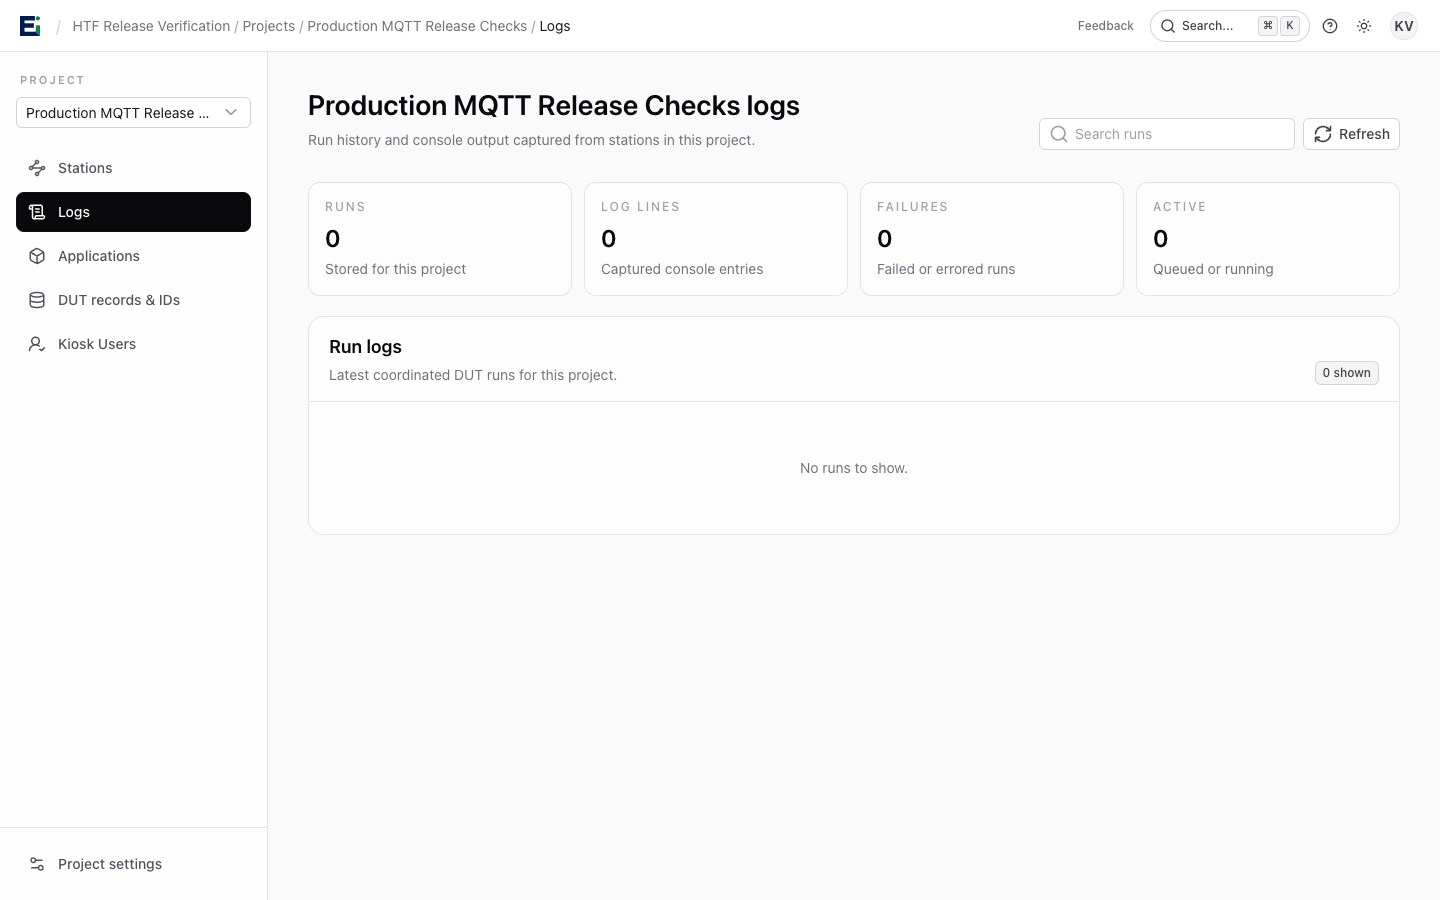Open the global Search box
The width and height of the screenshot is (1440, 900).
[1229, 26]
